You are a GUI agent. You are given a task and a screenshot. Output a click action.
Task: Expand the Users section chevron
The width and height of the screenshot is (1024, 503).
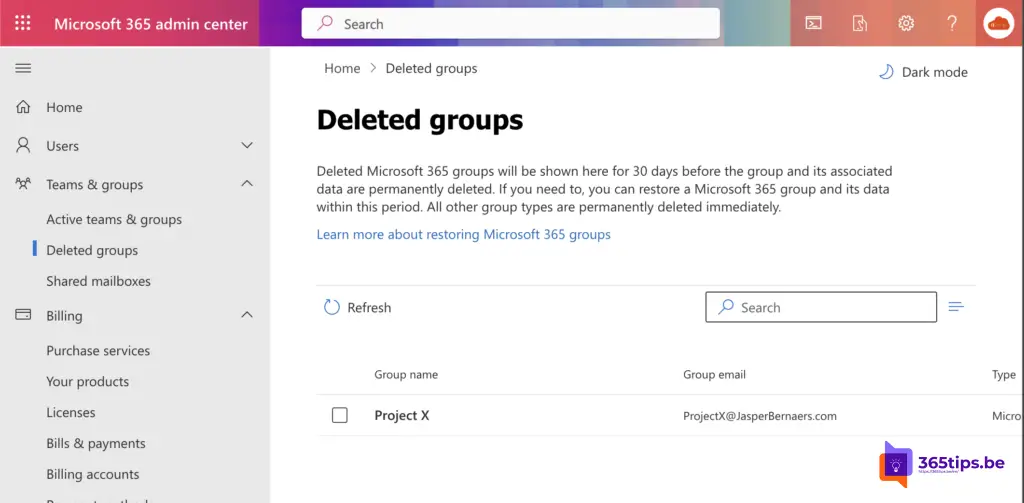coord(247,145)
